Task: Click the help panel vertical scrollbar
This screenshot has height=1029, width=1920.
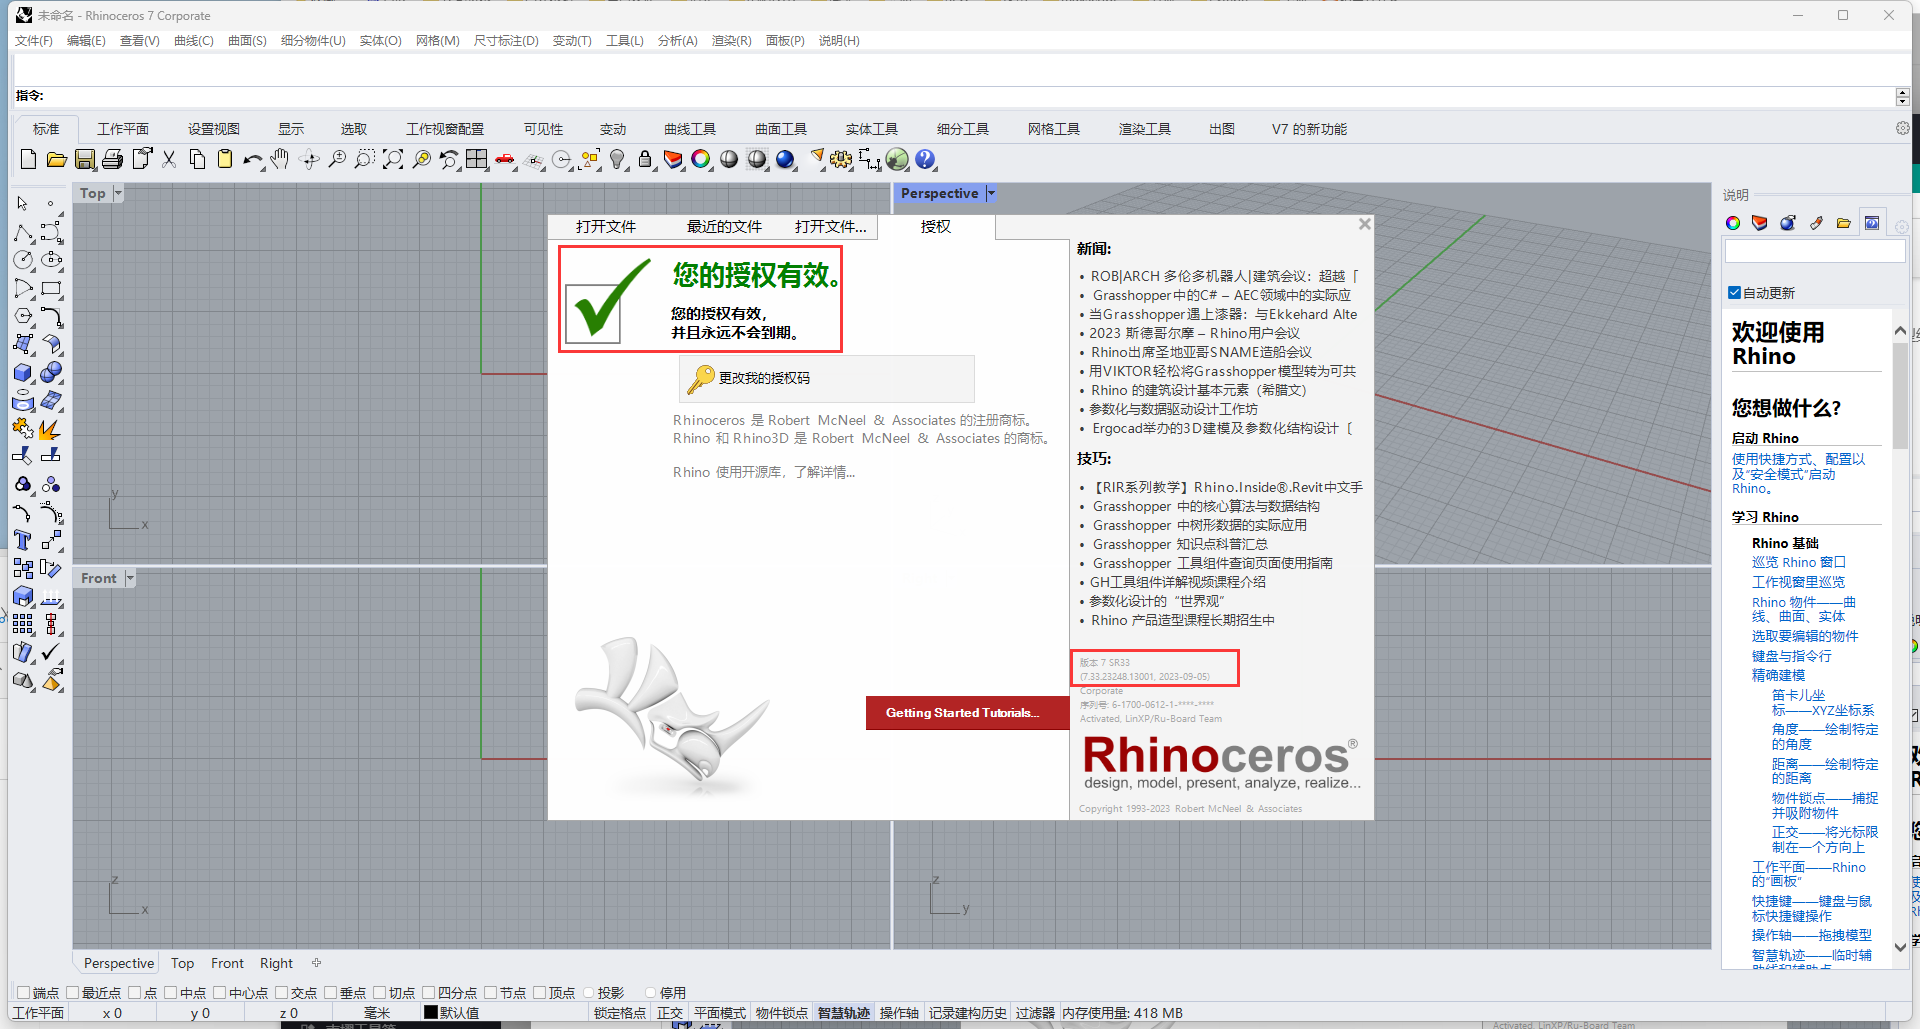Action: point(1900,638)
